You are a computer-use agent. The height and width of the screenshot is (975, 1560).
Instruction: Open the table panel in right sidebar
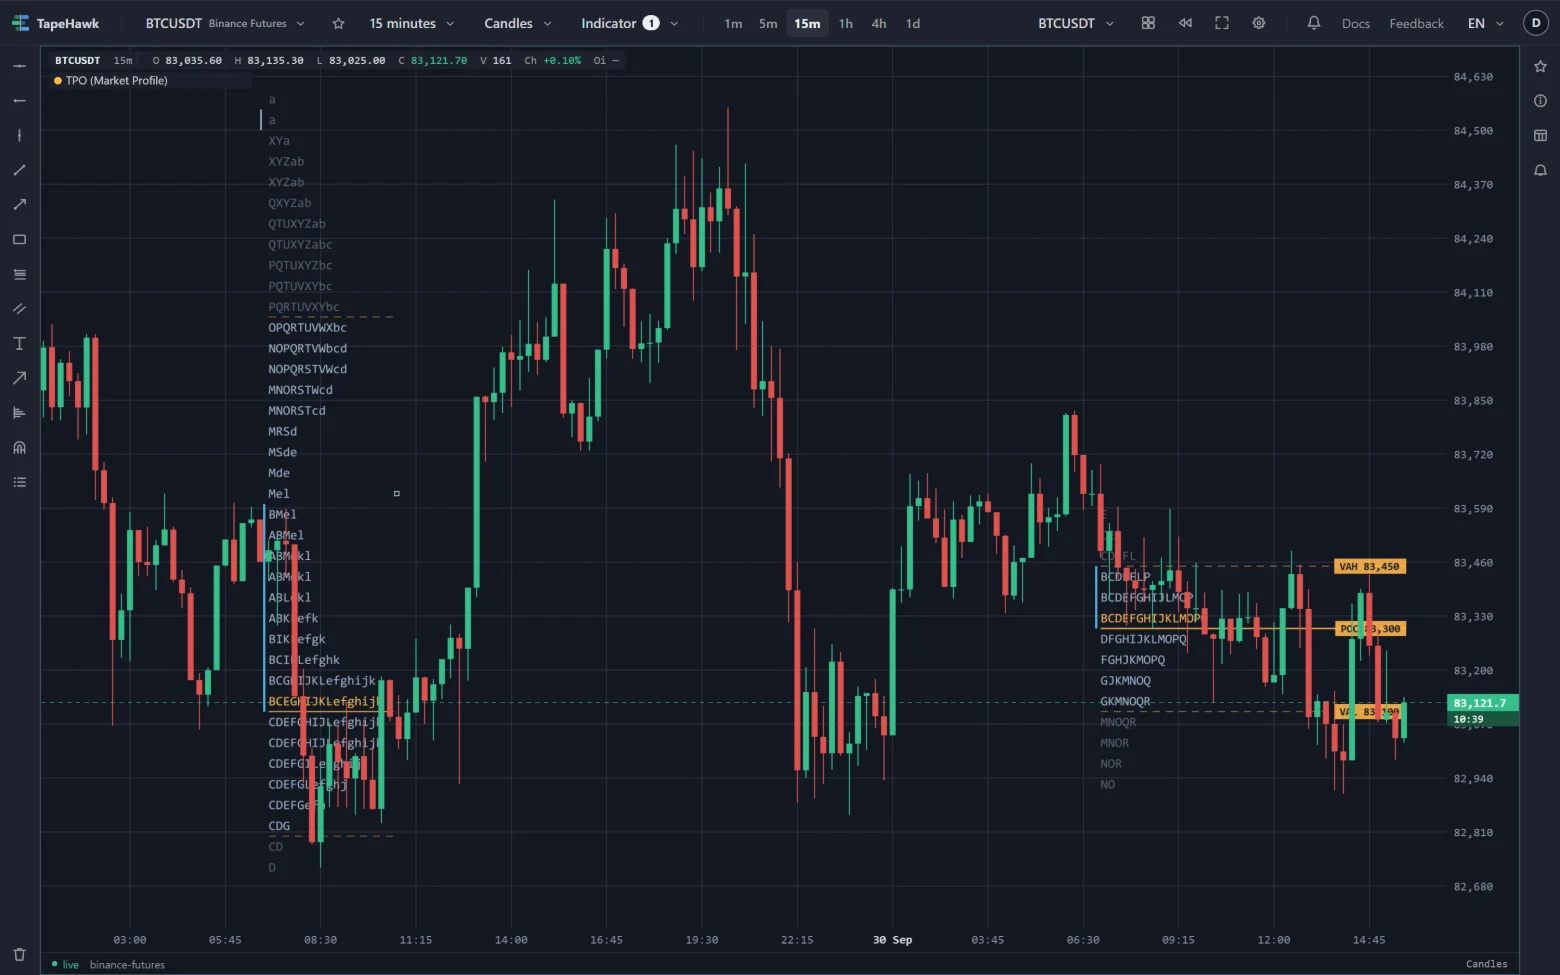(1540, 135)
